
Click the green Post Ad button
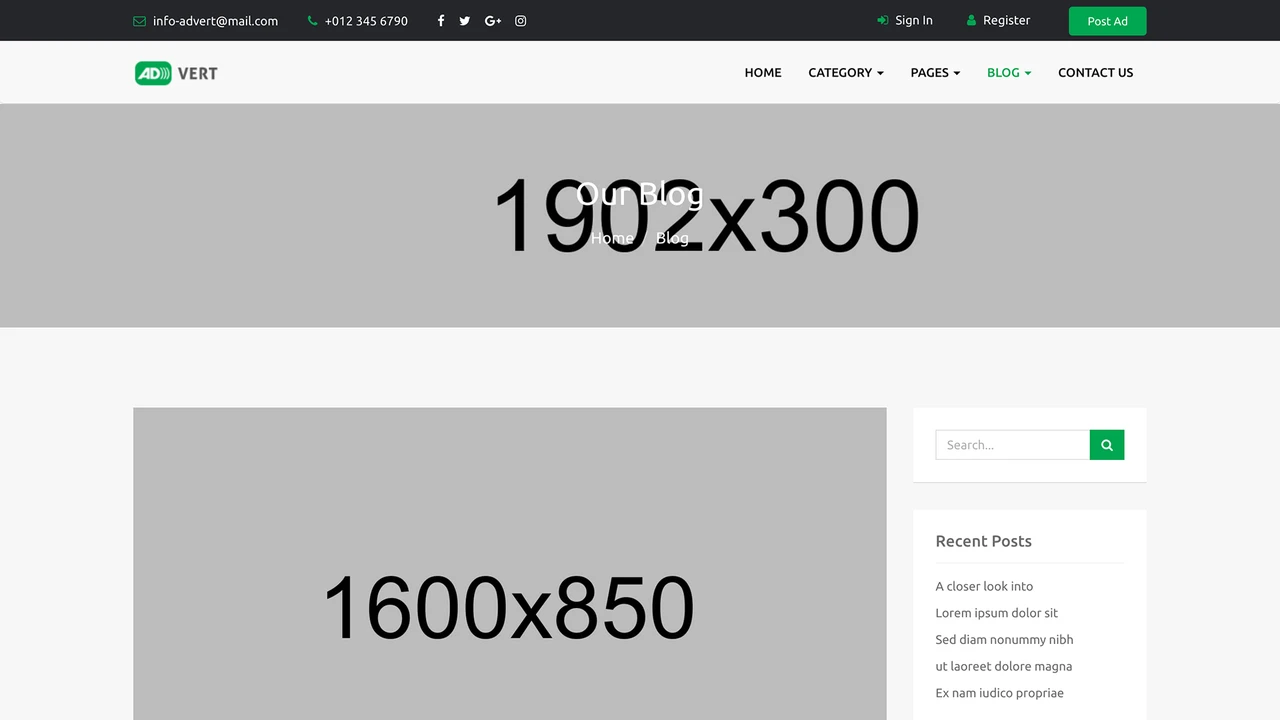click(x=1108, y=21)
